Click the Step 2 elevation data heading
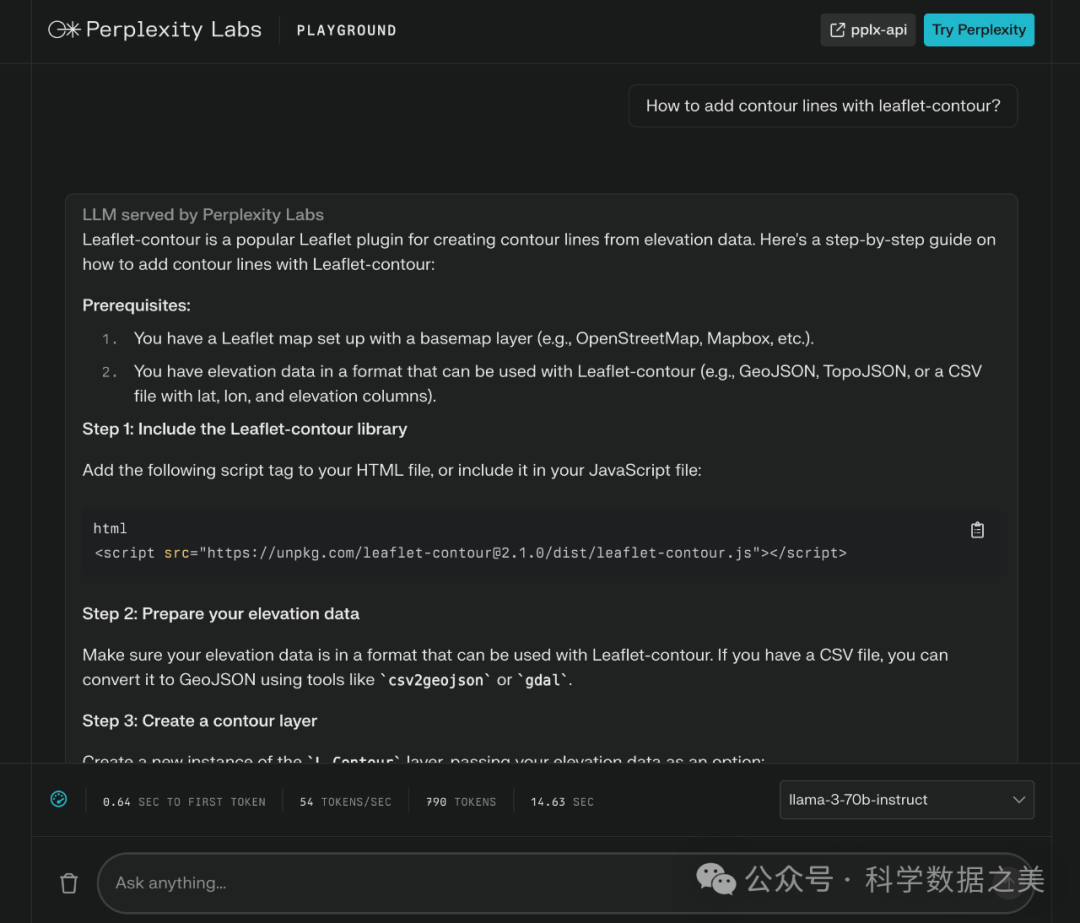The width and height of the screenshot is (1080, 923). (221, 614)
